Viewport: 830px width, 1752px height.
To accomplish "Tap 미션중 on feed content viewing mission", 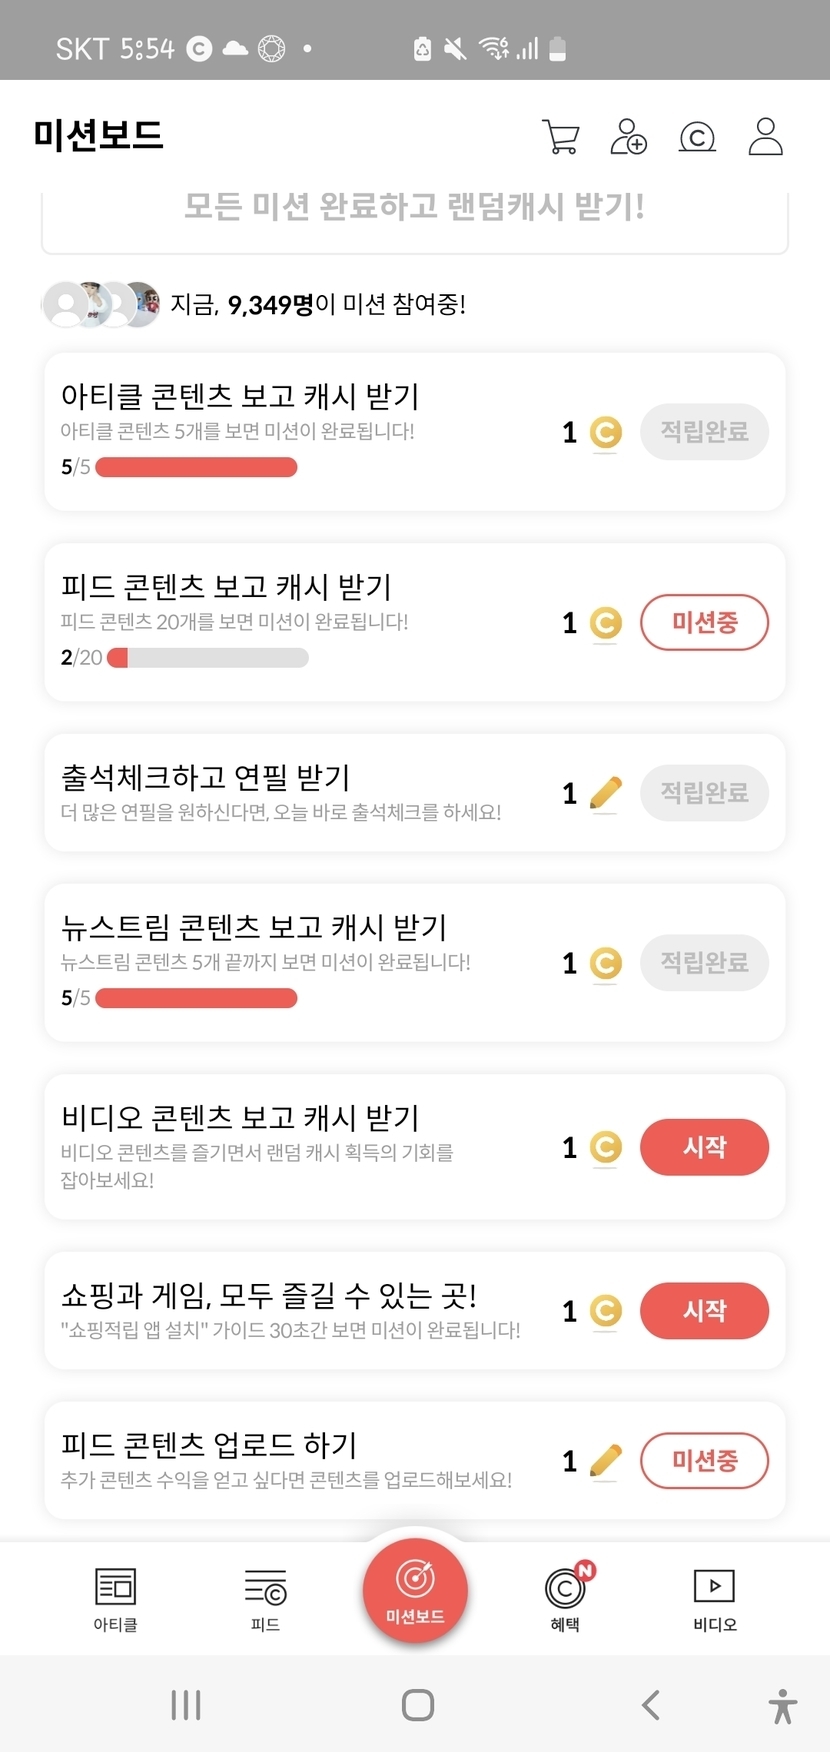I will 704,622.
